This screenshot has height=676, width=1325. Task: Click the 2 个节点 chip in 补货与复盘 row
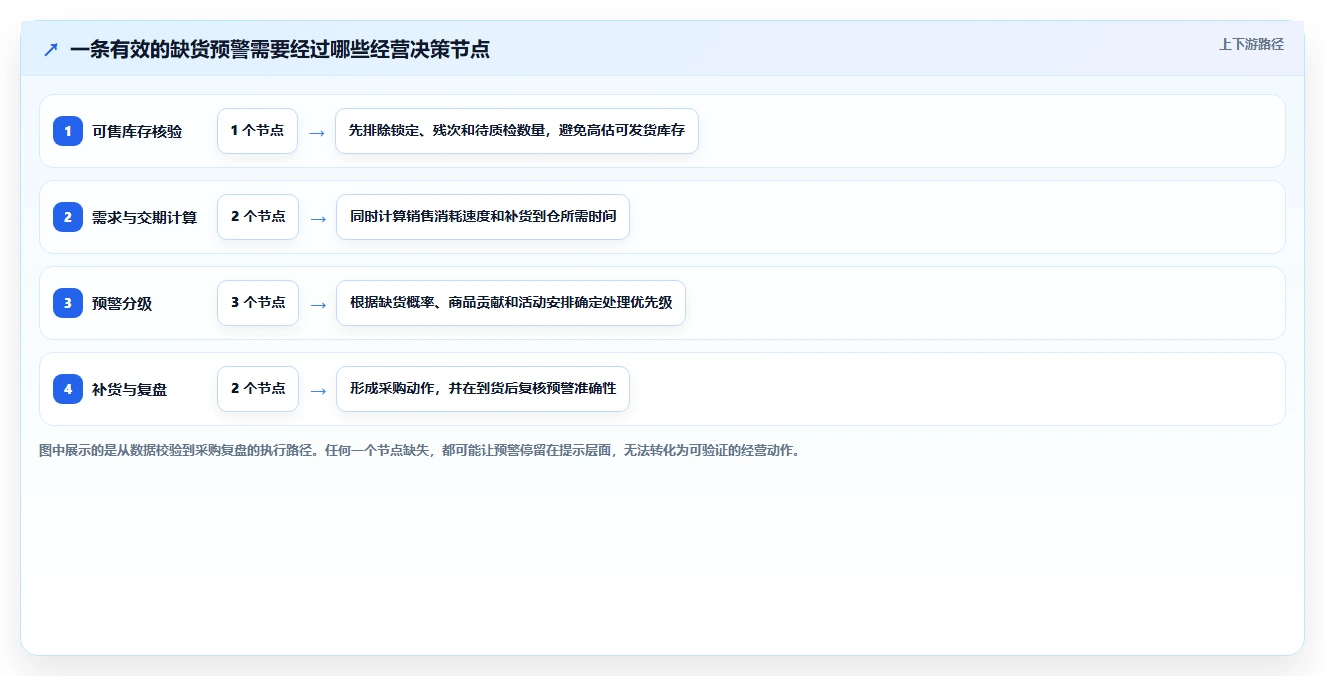point(258,389)
